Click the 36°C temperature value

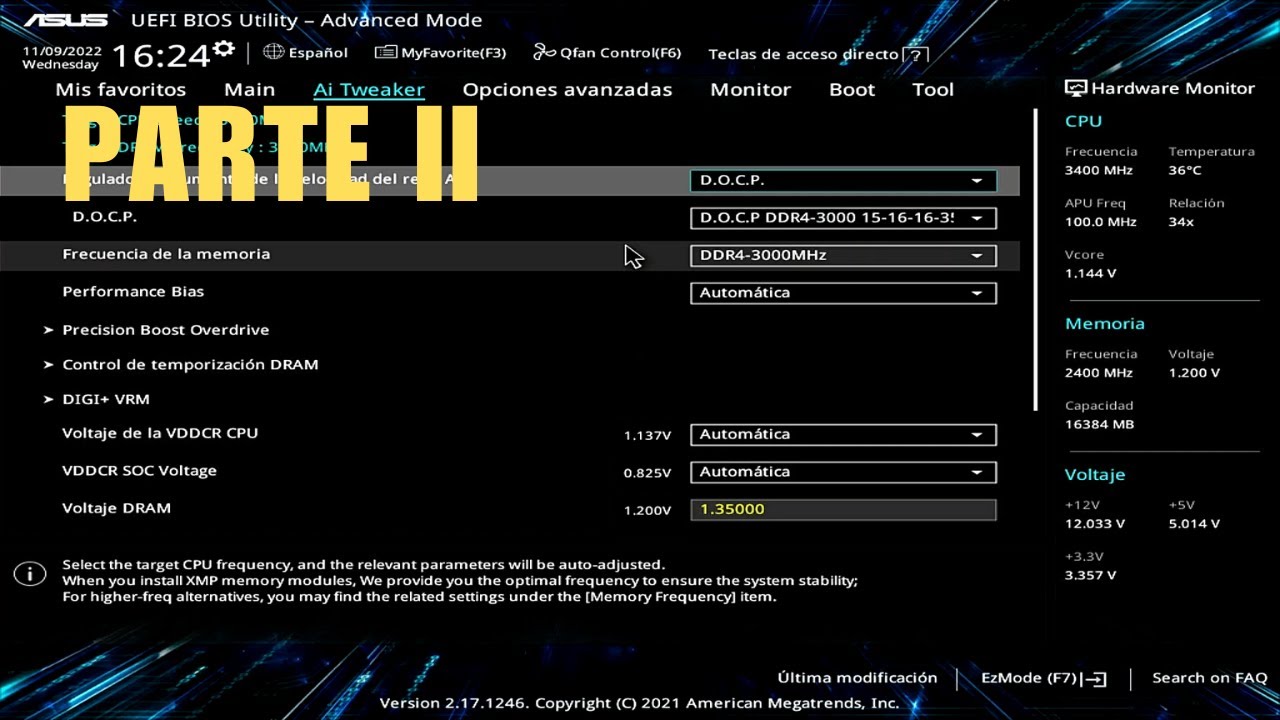pos(1184,171)
